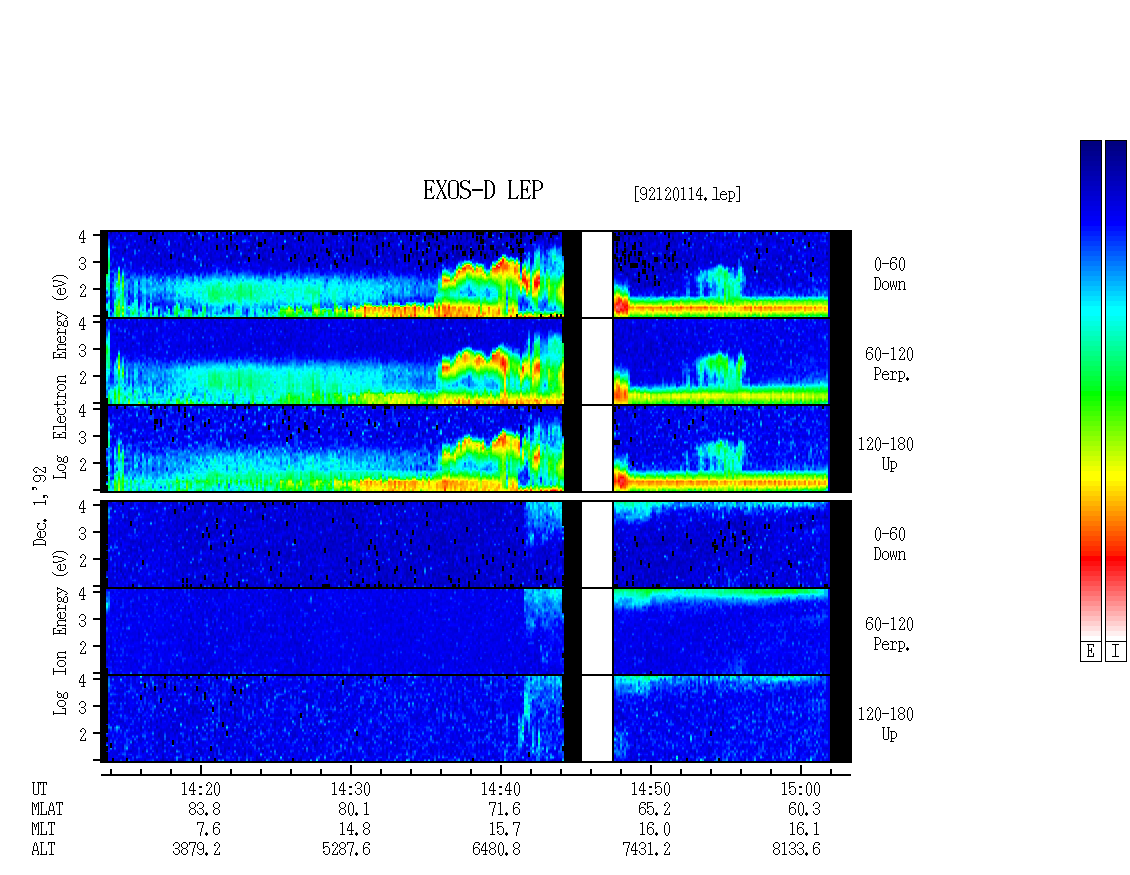Click the 120-180 Up label beside ion panels
Screen dimensions: 1130x875
(x=886, y=724)
